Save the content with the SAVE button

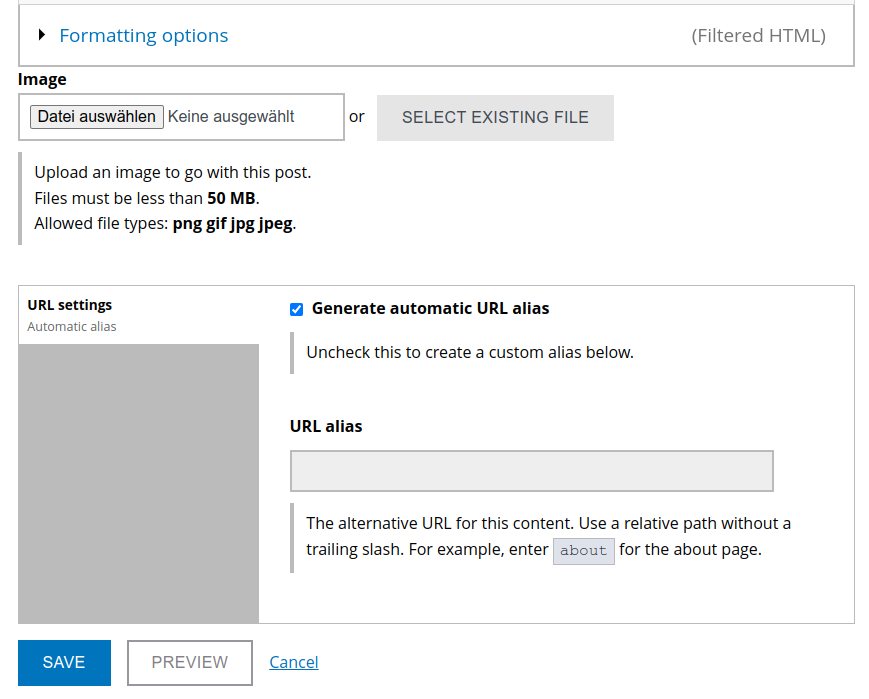(x=64, y=662)
